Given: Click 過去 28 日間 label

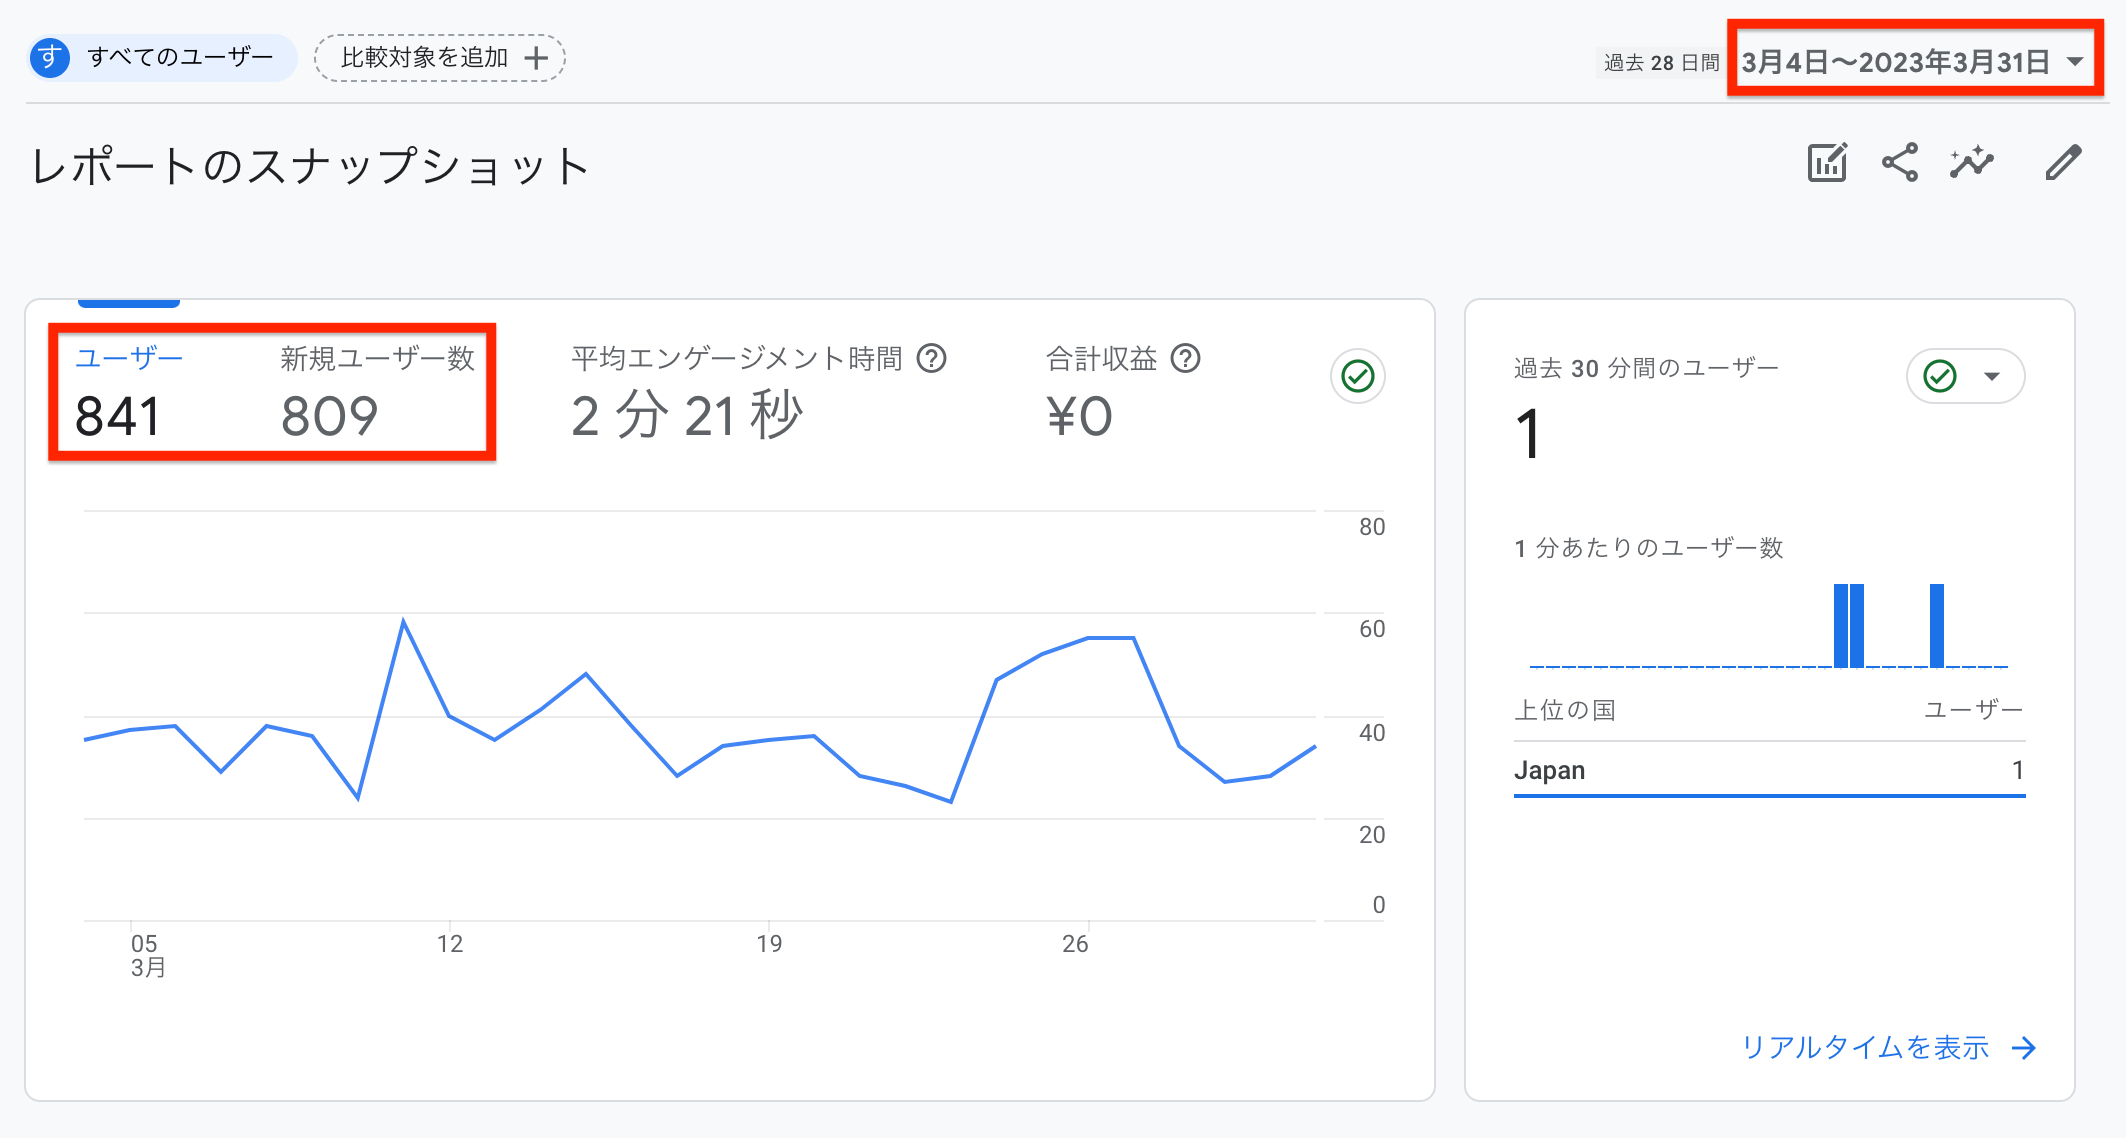Looking at the screenshot, I should (1661, 63).
